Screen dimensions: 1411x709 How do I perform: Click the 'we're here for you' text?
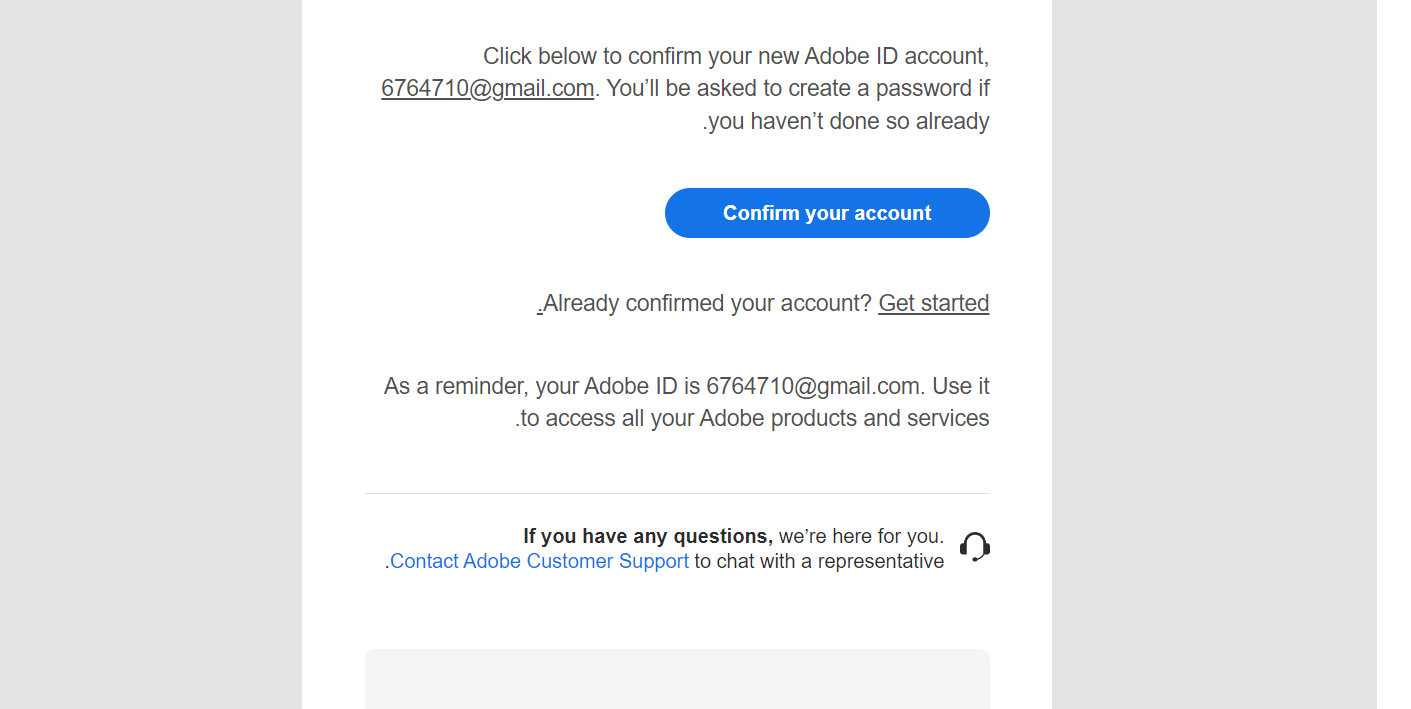[x=861, y=536]
